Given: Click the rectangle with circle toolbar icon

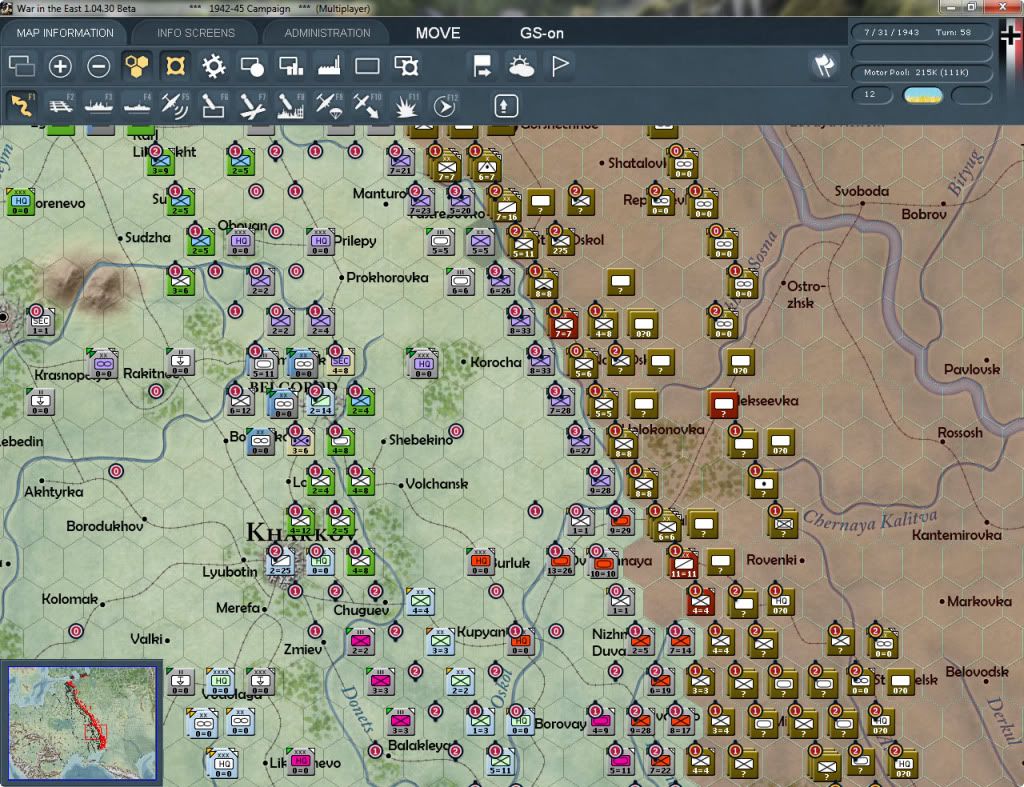Looking at the screenshot, I should click(252, 66).
